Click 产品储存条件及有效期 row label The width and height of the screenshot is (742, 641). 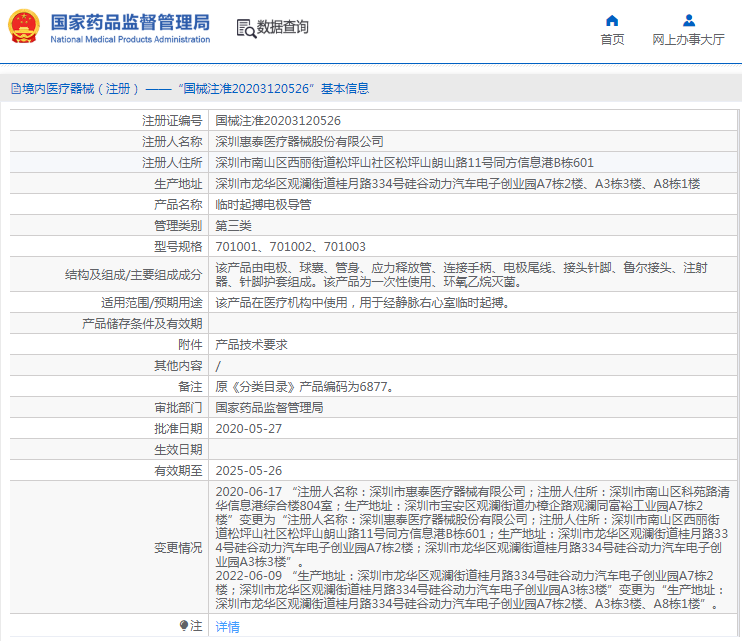click(x=142, y=324)
